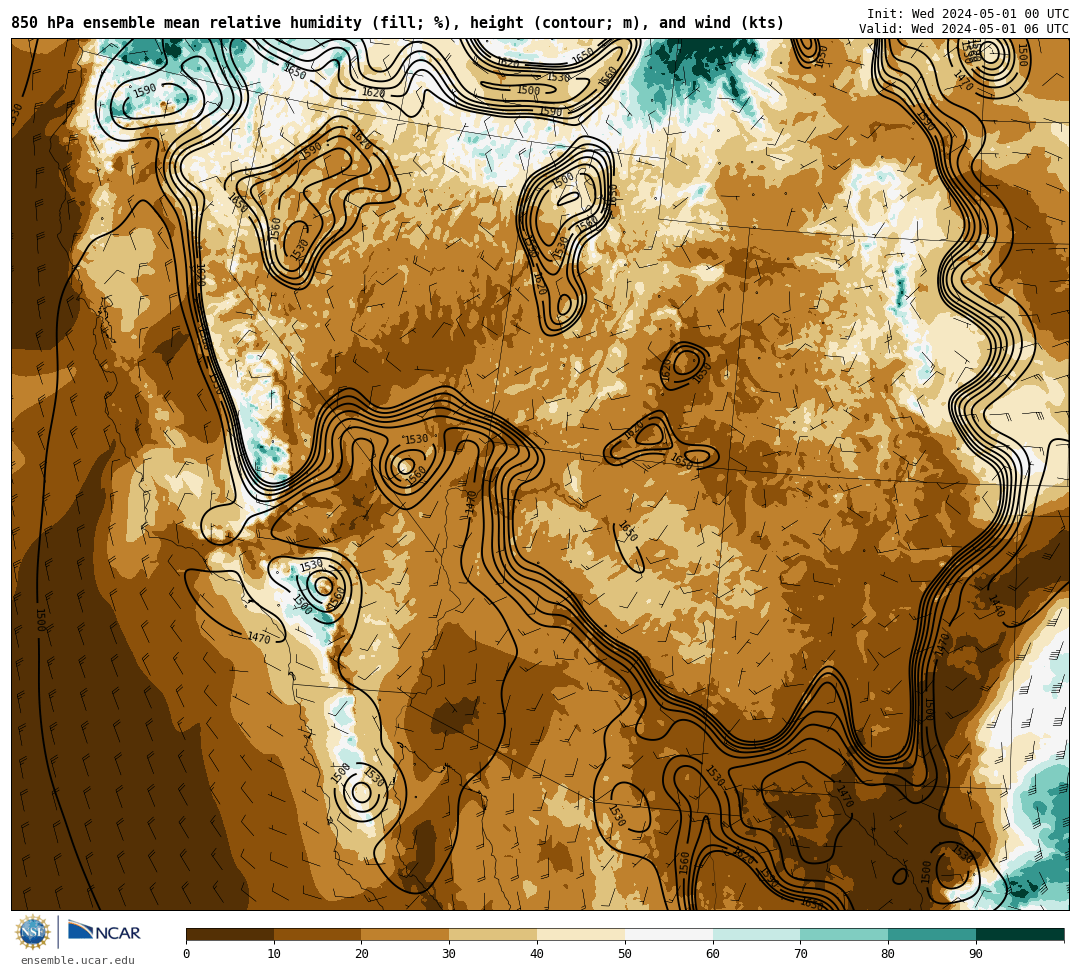The width and height of the screenshot is (1080, 973).
Task: Click the colorbar tick label '40'
Action: point(537,954)
